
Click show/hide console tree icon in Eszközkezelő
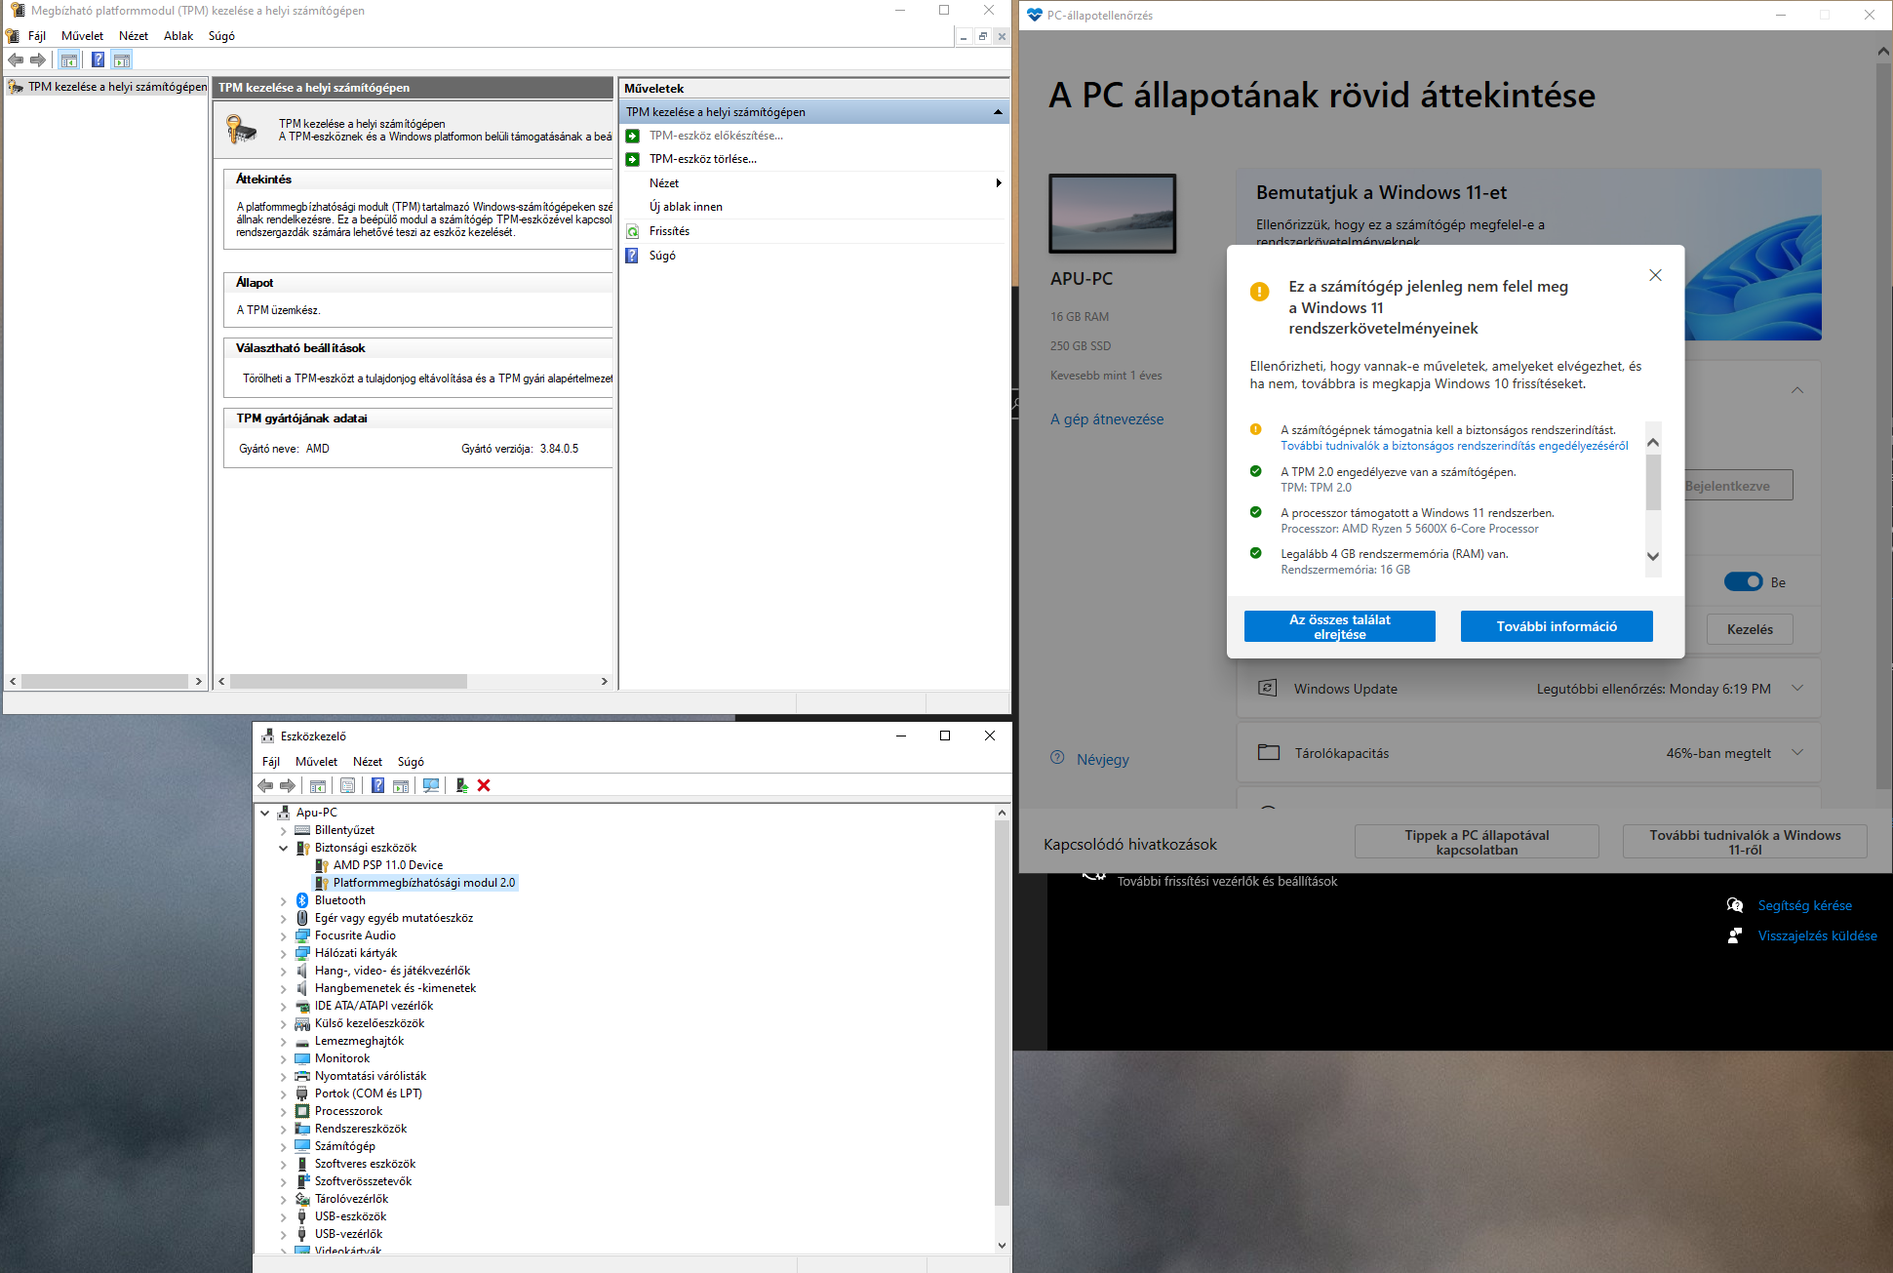coord(318,786)
